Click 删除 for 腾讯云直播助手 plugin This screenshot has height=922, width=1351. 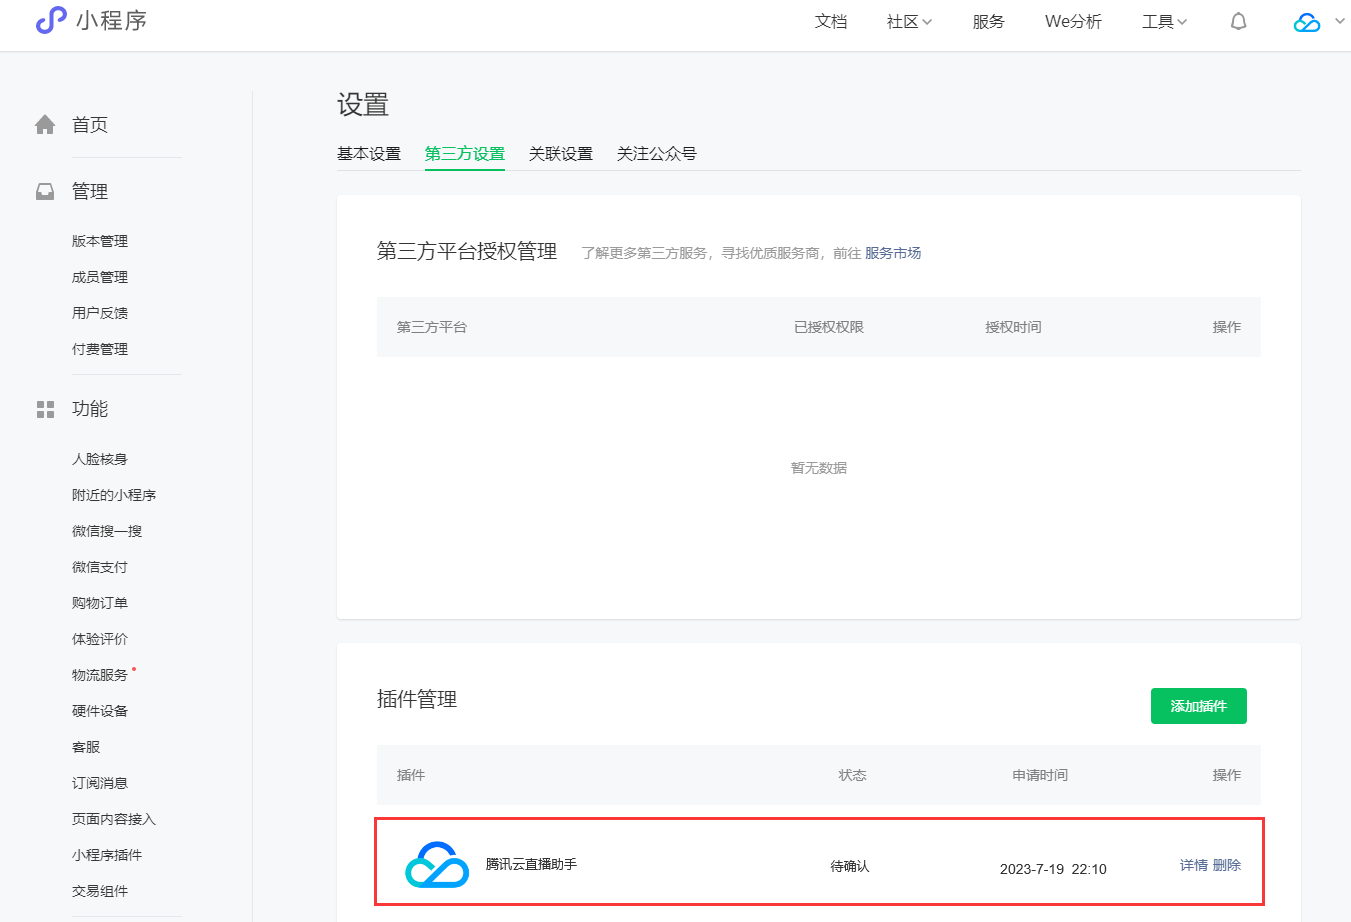point(1227,865)
